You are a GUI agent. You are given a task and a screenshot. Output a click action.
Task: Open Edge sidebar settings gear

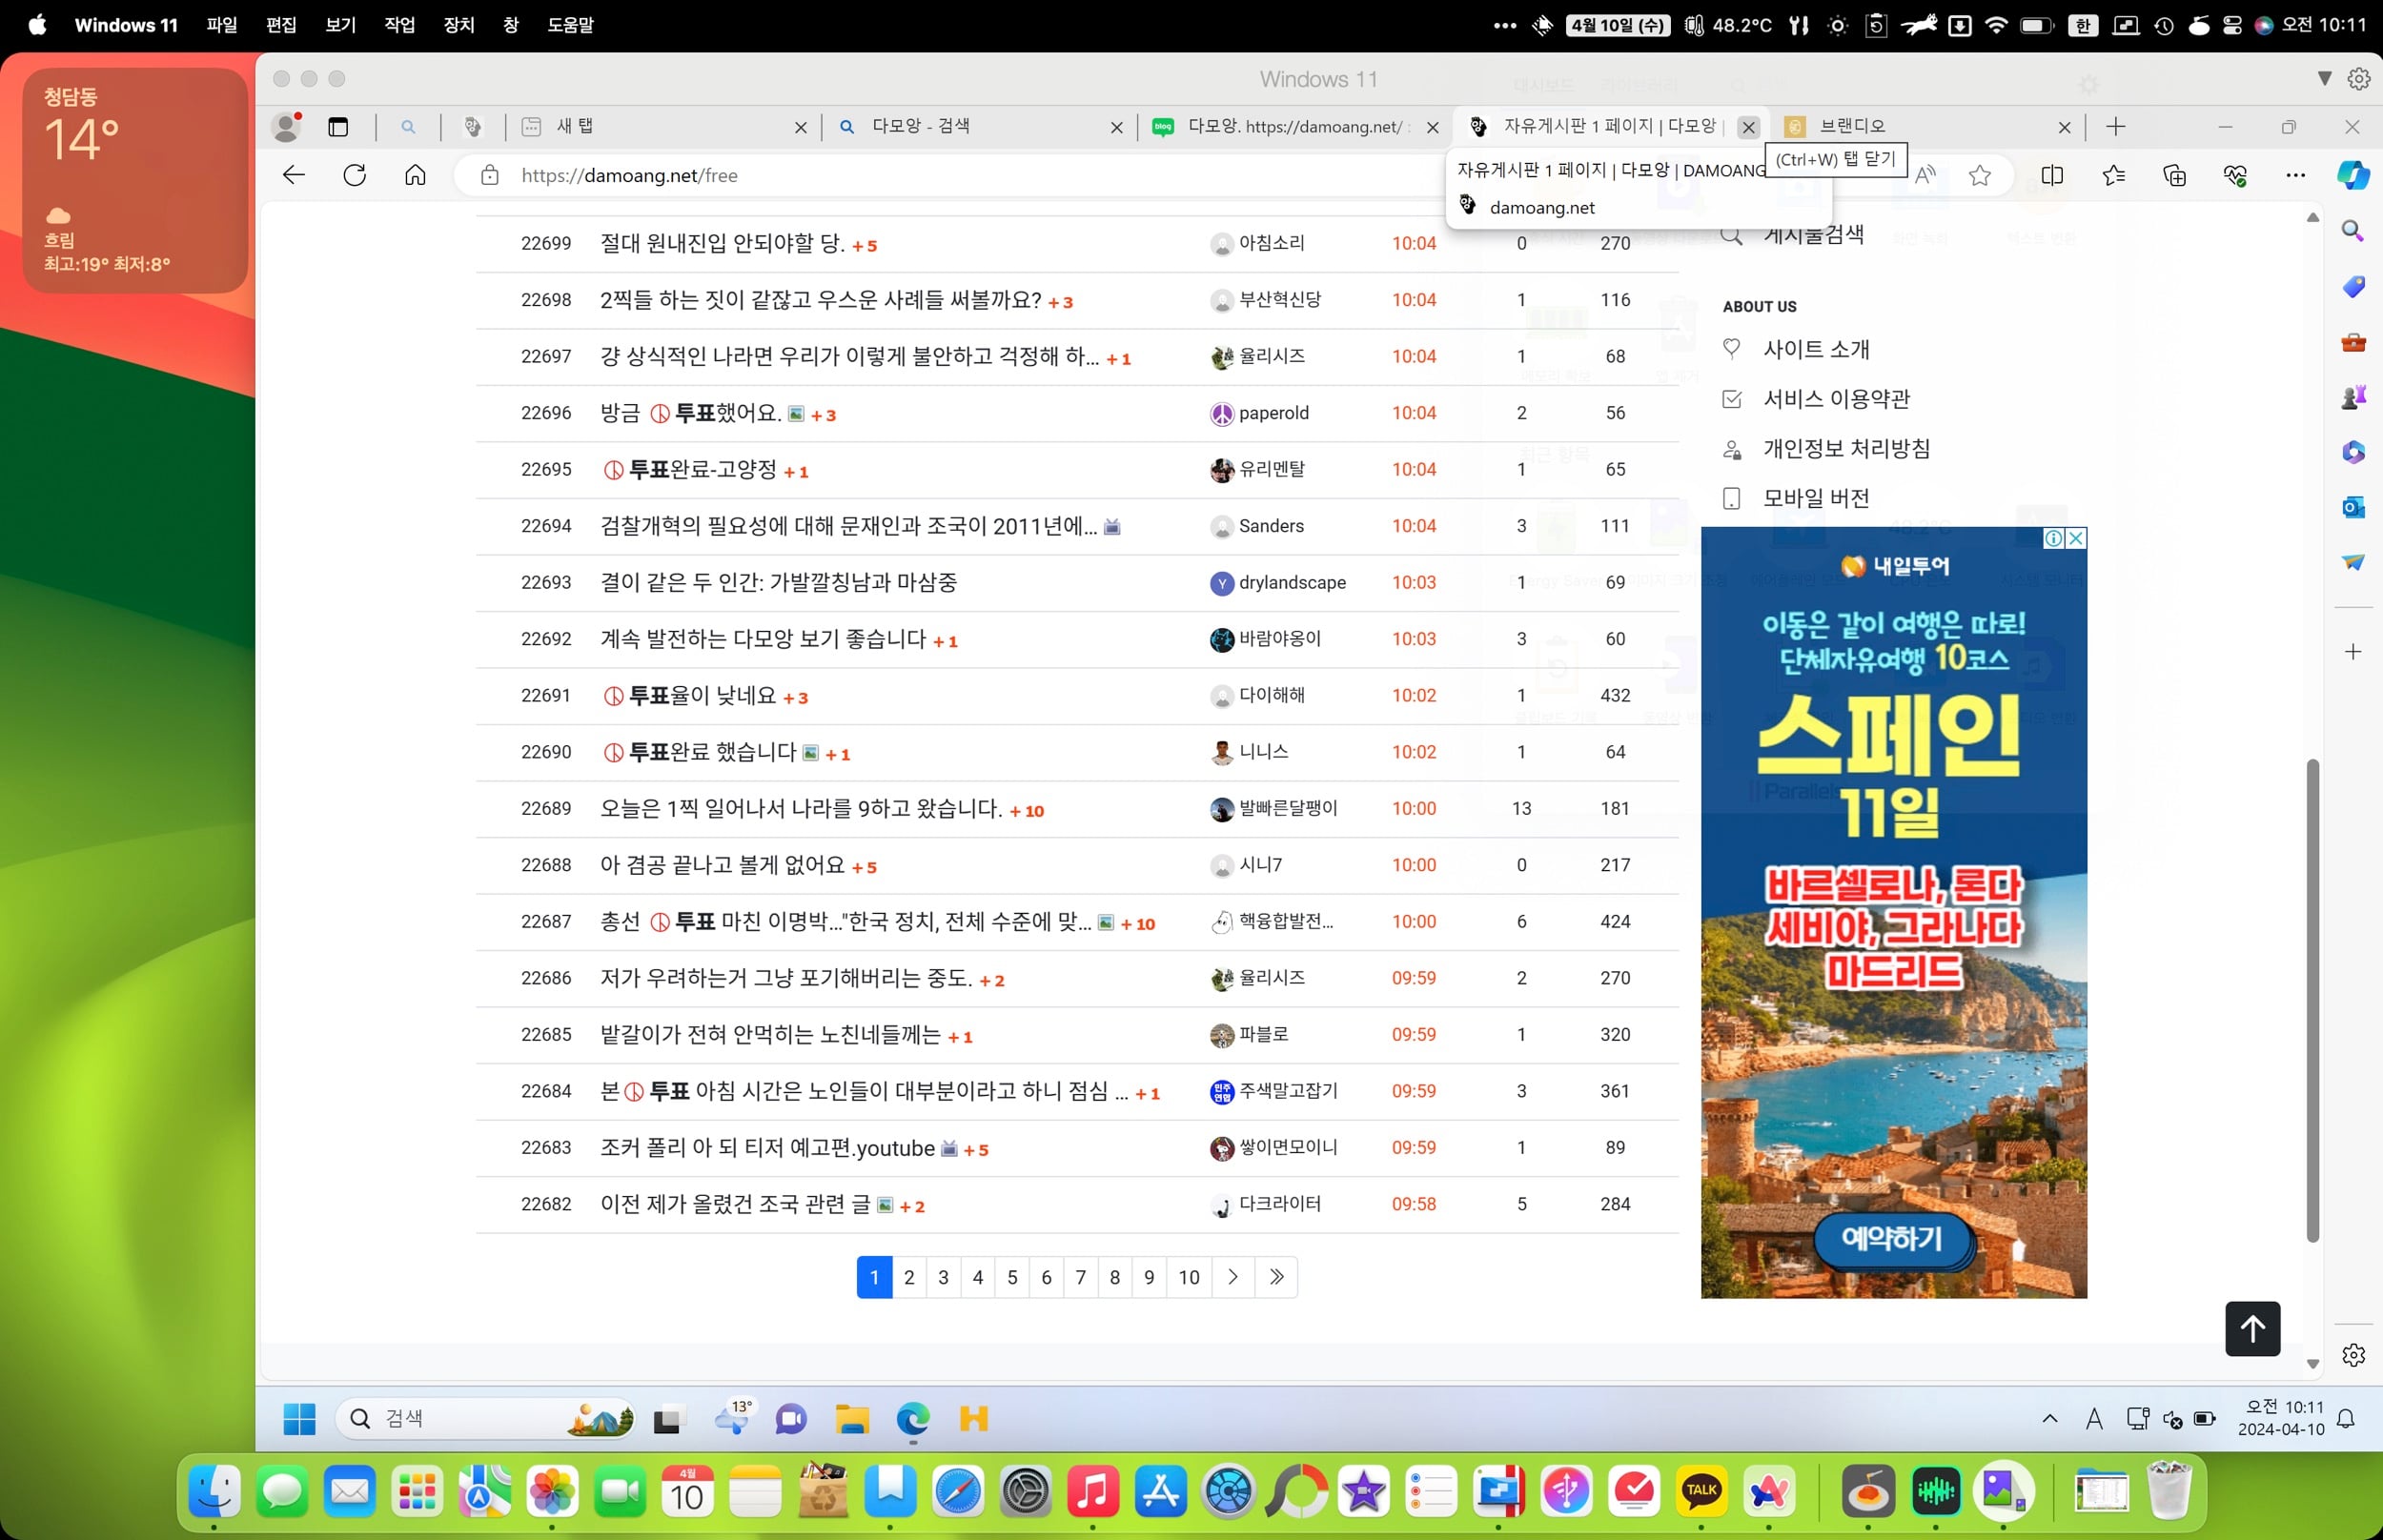tap(2353, 1355)
